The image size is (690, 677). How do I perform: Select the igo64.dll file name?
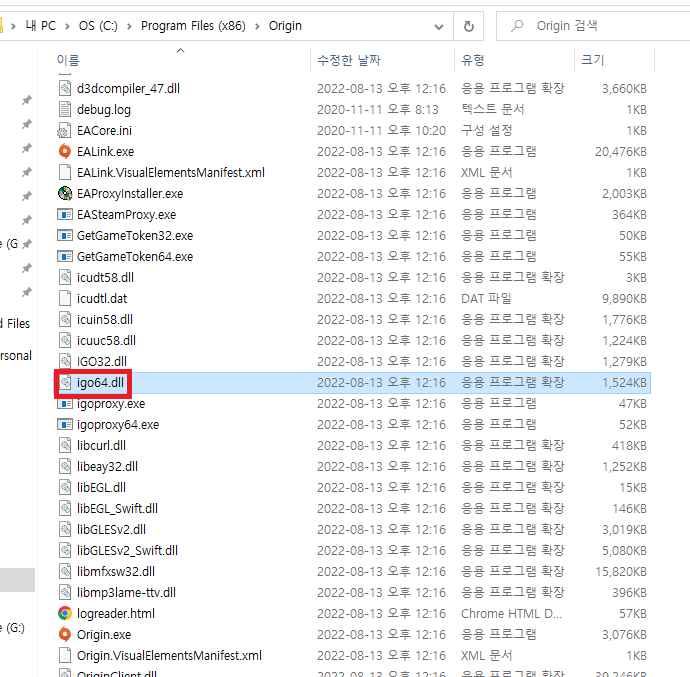pyautogui.click(x=100, y=383)
